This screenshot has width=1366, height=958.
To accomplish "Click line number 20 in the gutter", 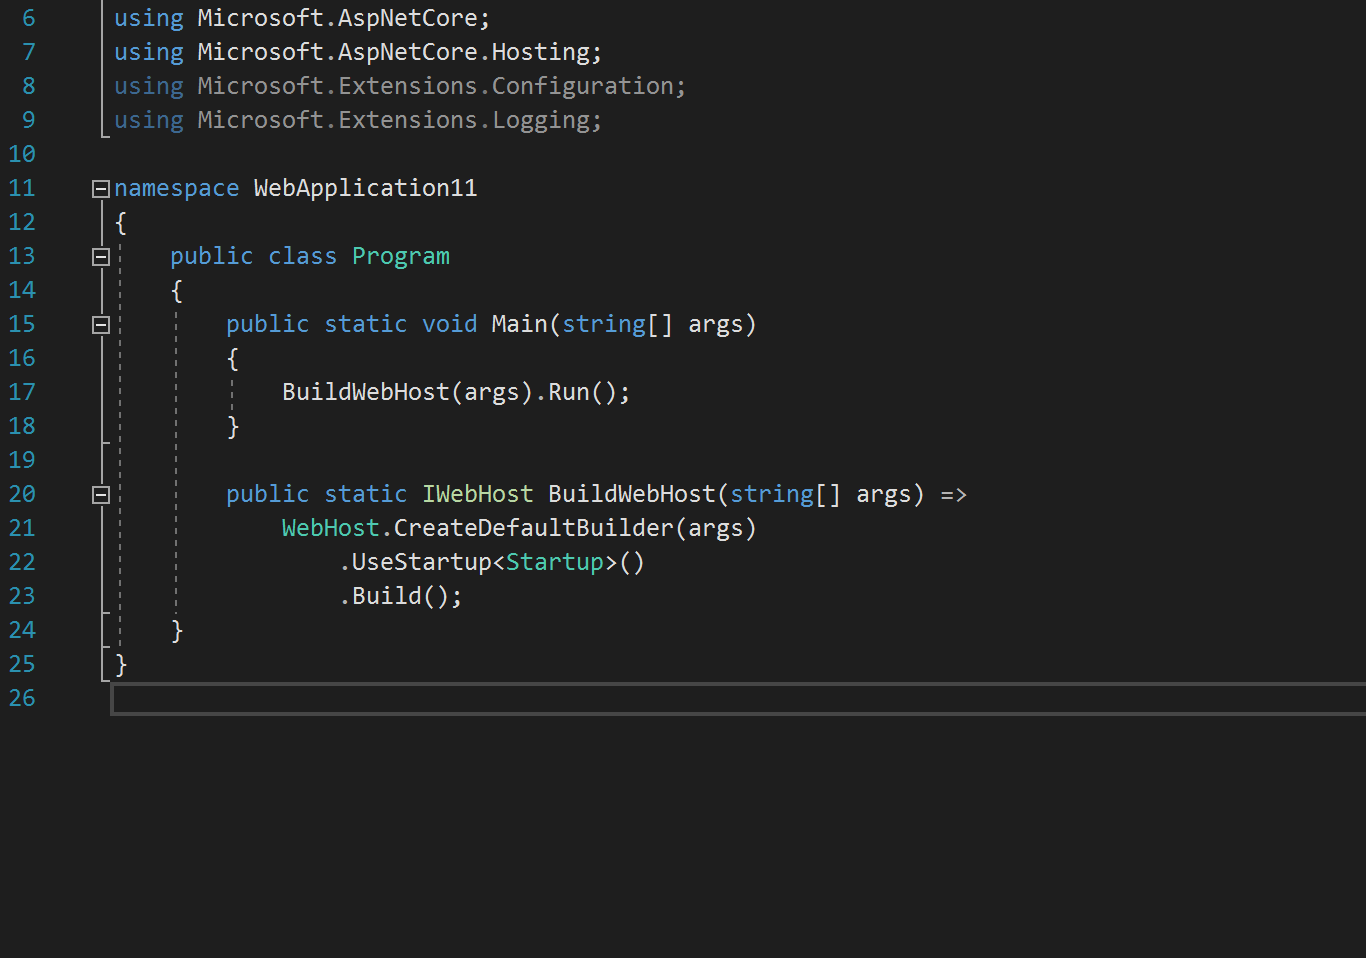I will pos(22,493).
